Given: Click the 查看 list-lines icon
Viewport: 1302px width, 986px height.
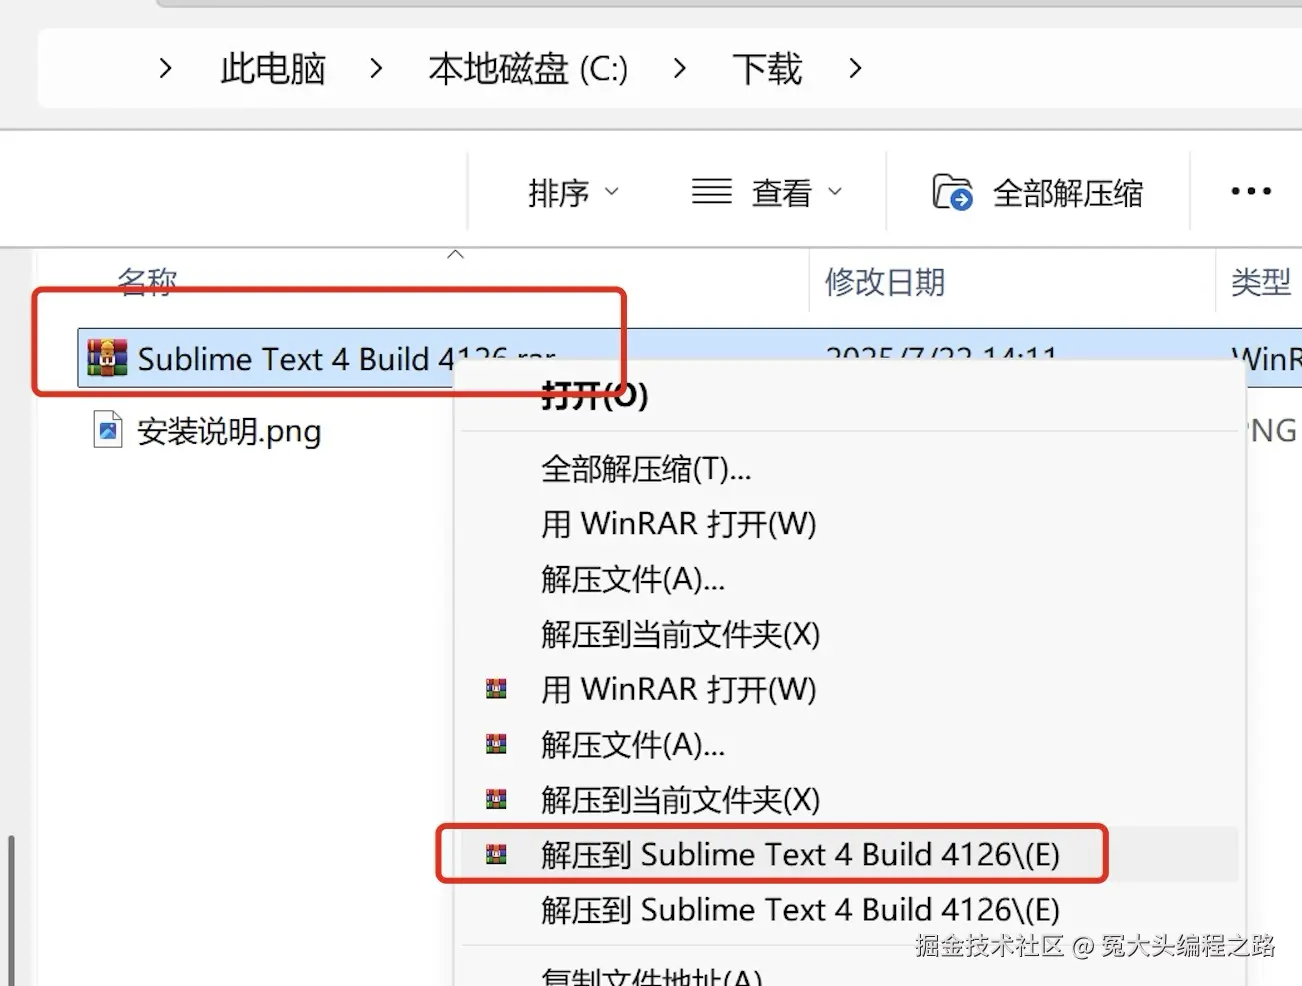Looking at the screenshot, I should click(x=710, y=191).
